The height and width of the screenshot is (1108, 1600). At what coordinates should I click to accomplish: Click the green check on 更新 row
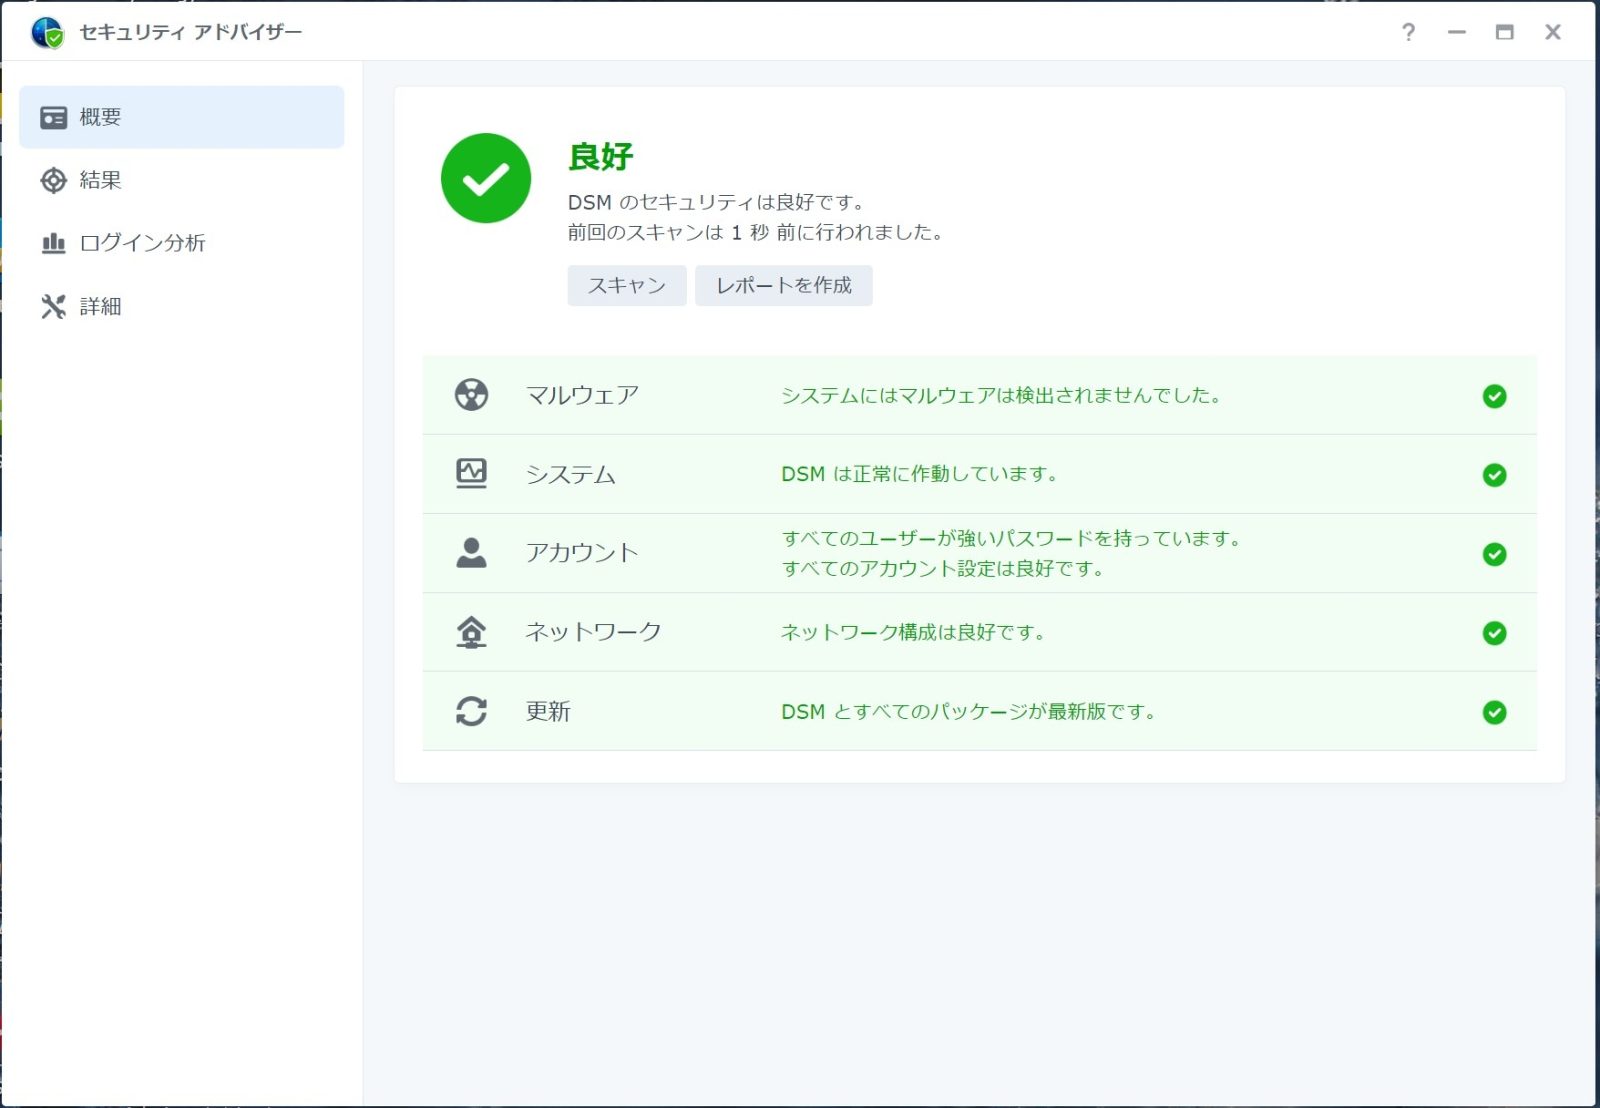click(x=1494, y=712)
